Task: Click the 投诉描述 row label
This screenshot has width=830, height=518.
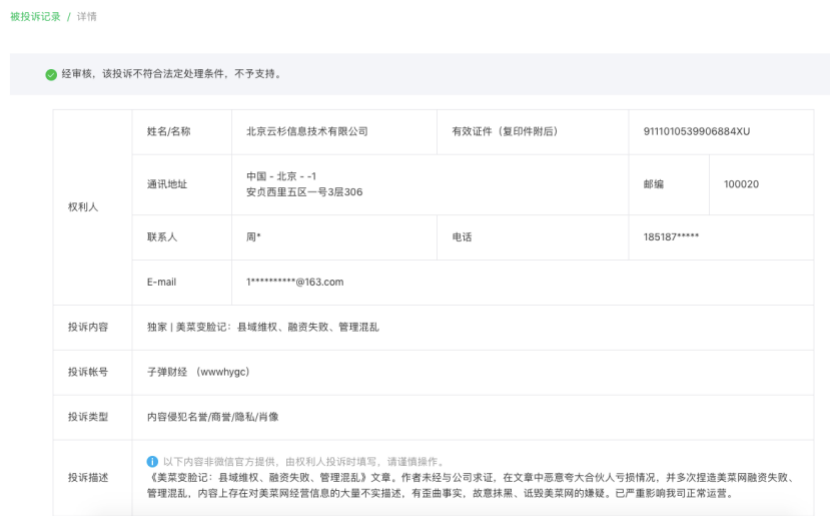Action: pos(88,477)
